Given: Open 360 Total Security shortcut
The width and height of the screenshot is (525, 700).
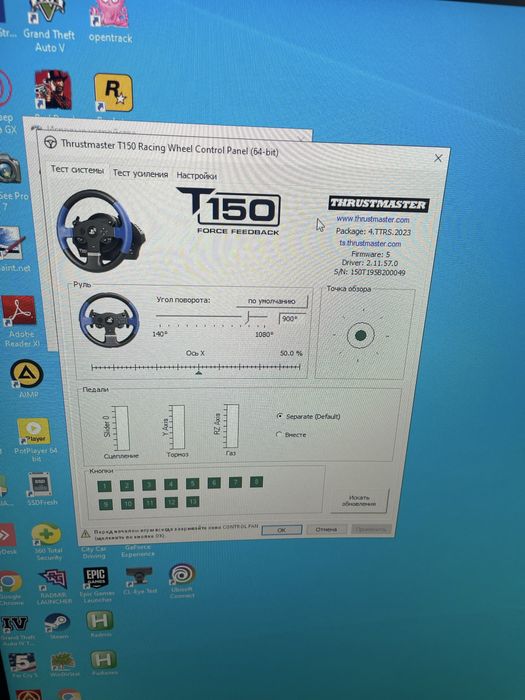Looking at the screenshot, I should click(47, 542).
